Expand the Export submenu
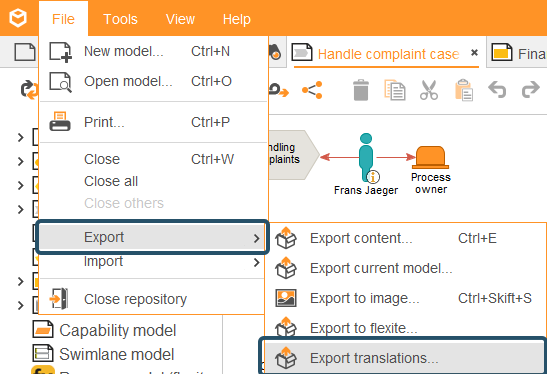The width and height of the screenshot is (547, 374). [152, 237]
